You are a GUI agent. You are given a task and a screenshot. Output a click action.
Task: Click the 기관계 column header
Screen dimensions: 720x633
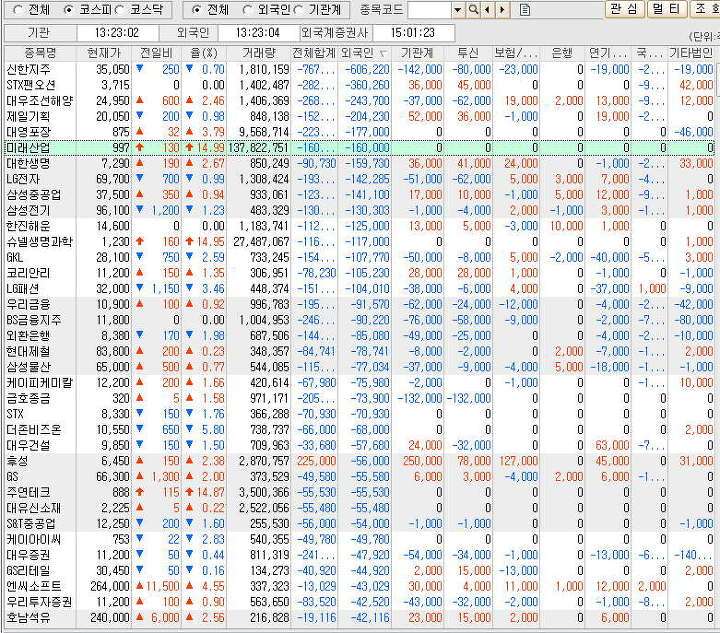[417, 53]
